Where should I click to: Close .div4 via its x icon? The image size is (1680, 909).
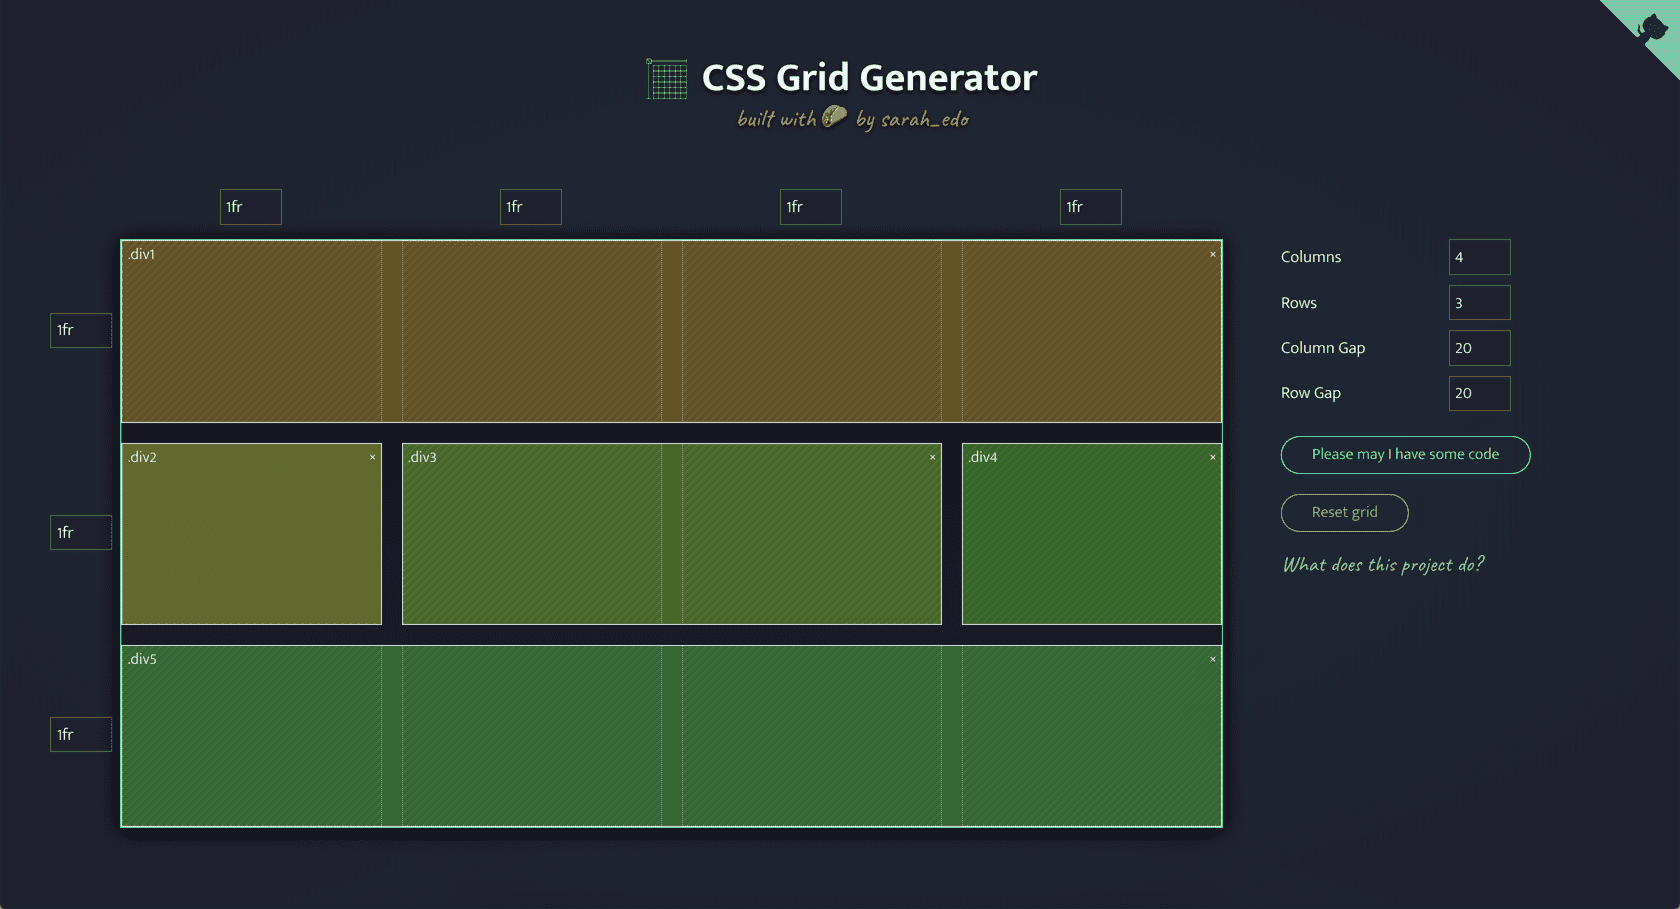(x=1213, y=457)
